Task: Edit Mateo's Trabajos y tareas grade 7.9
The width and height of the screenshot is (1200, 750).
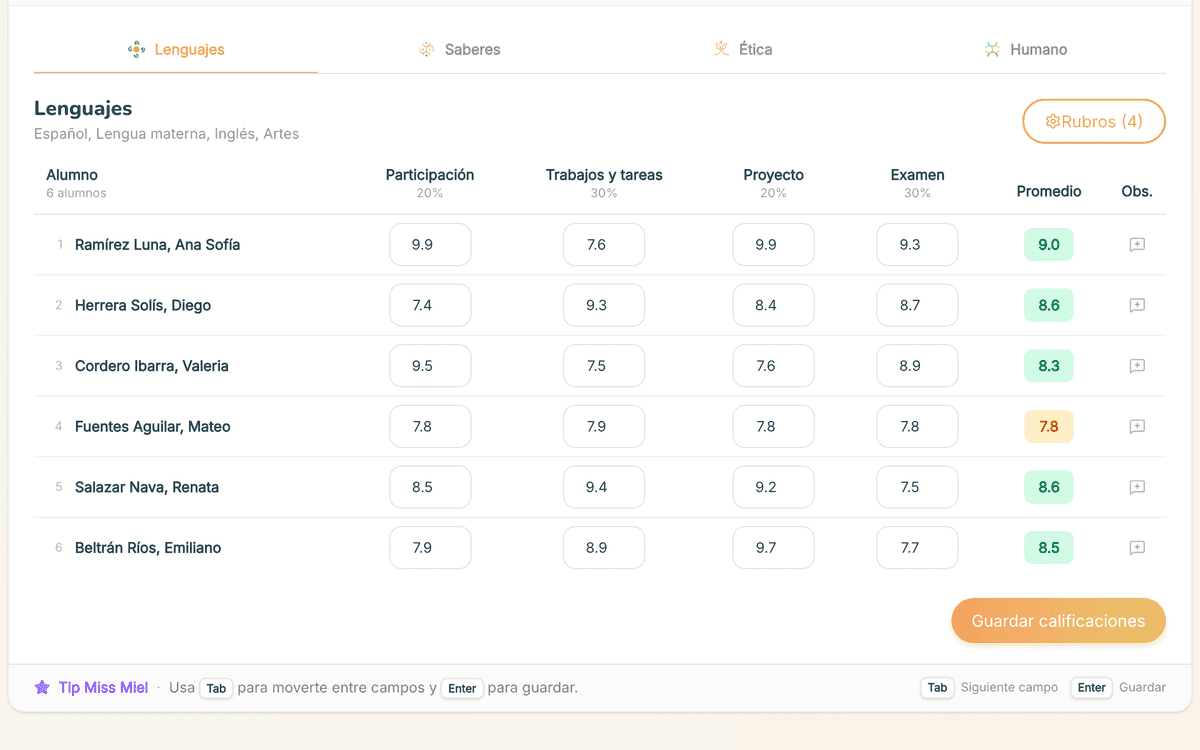Action: click(x=604, y=427)
